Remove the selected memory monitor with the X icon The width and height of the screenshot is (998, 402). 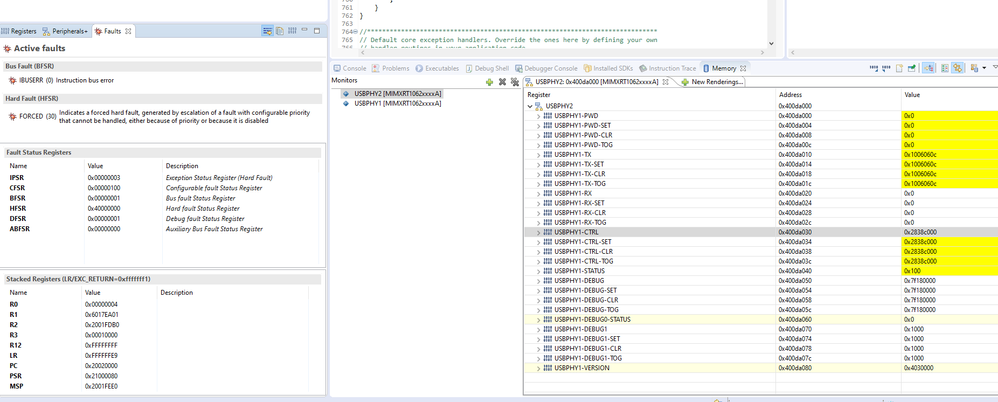coord(502,81)
